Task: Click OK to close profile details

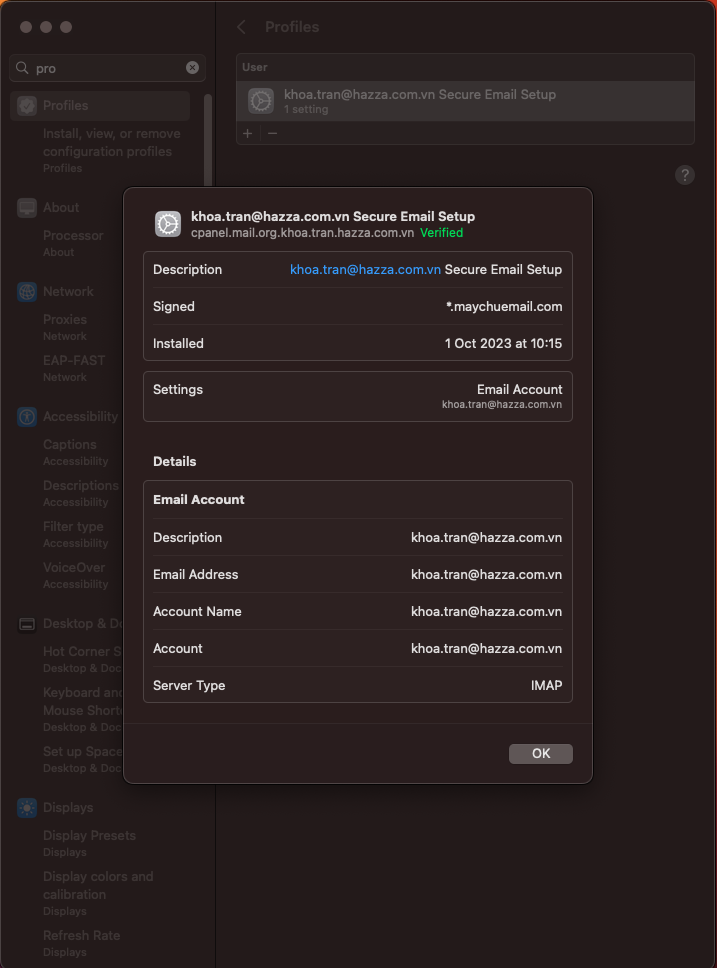Action: [x=540, y=753]
